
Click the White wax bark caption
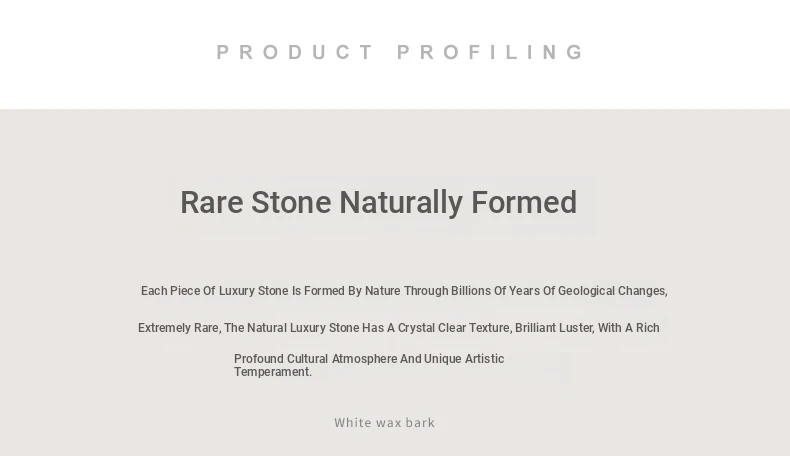[384, 423]
